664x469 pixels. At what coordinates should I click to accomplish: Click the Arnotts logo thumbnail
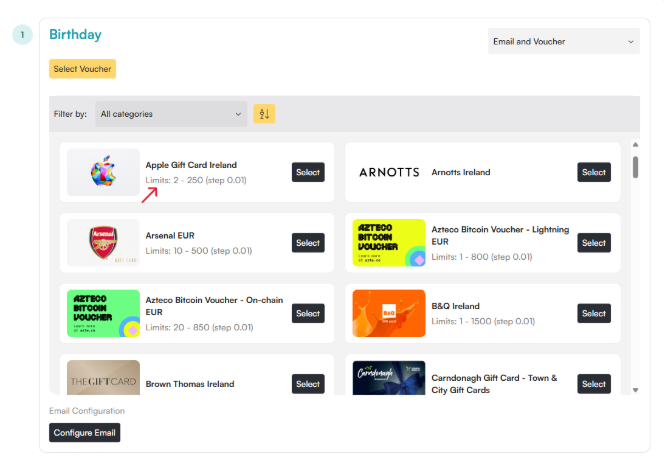[389, 172]
